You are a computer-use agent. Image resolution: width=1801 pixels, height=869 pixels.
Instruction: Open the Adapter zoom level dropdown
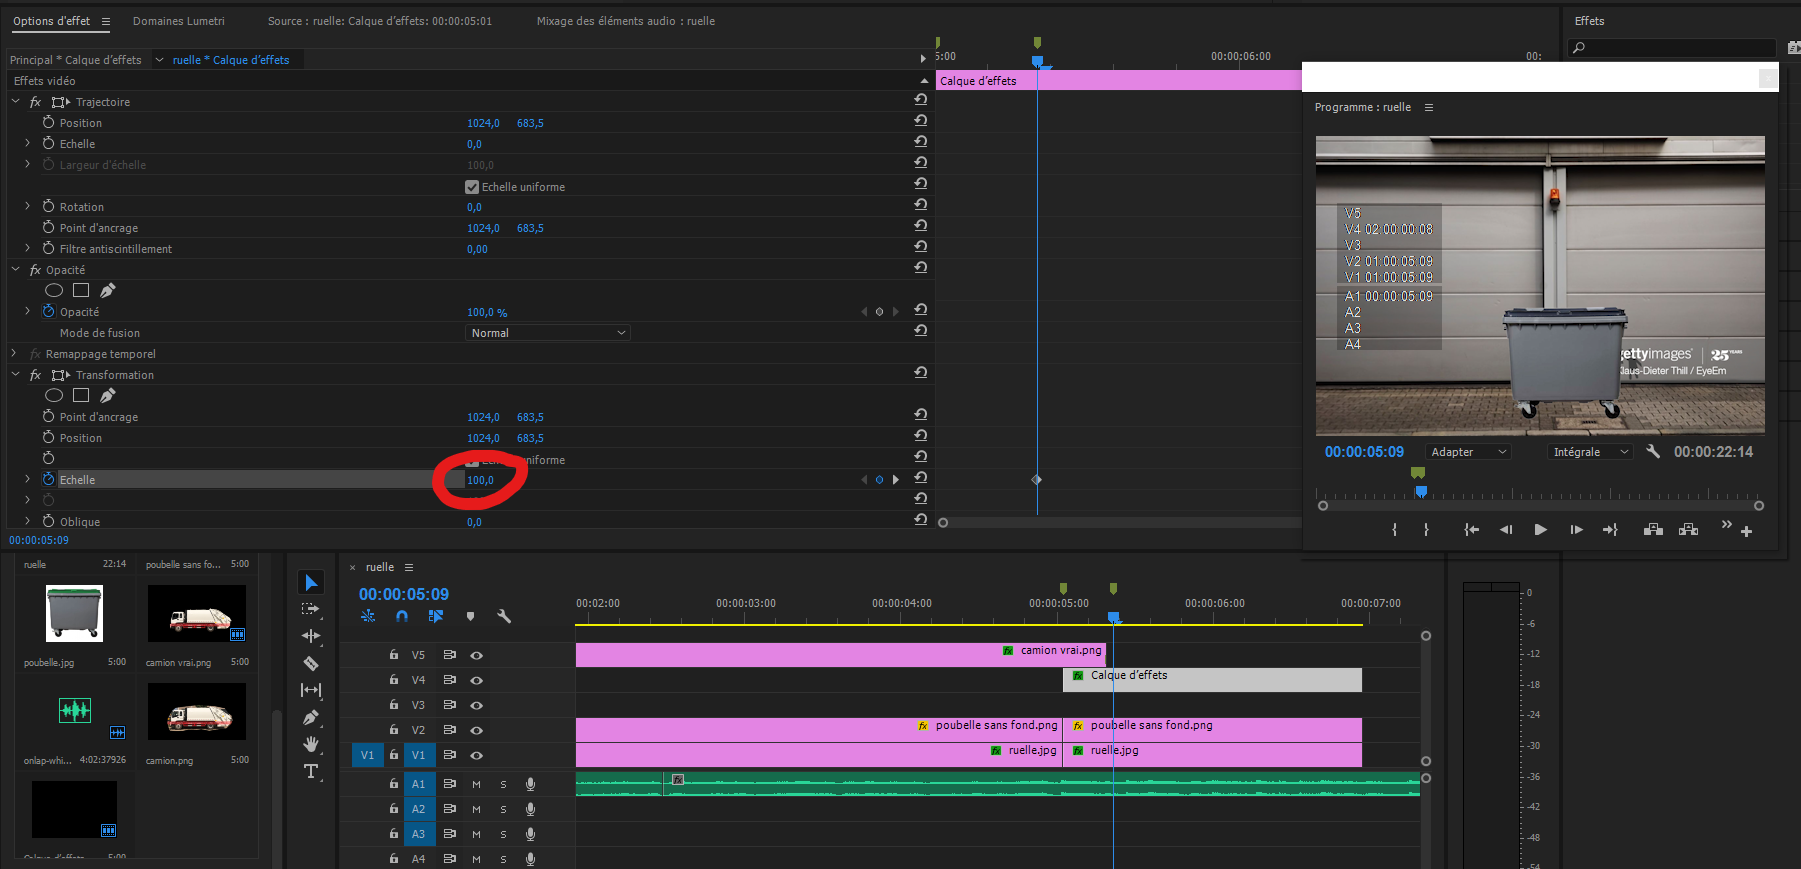pos(1467,452)
